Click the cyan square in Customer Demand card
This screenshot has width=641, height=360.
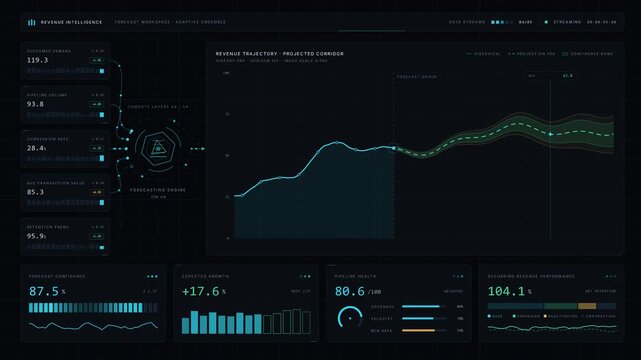(102, 71)
